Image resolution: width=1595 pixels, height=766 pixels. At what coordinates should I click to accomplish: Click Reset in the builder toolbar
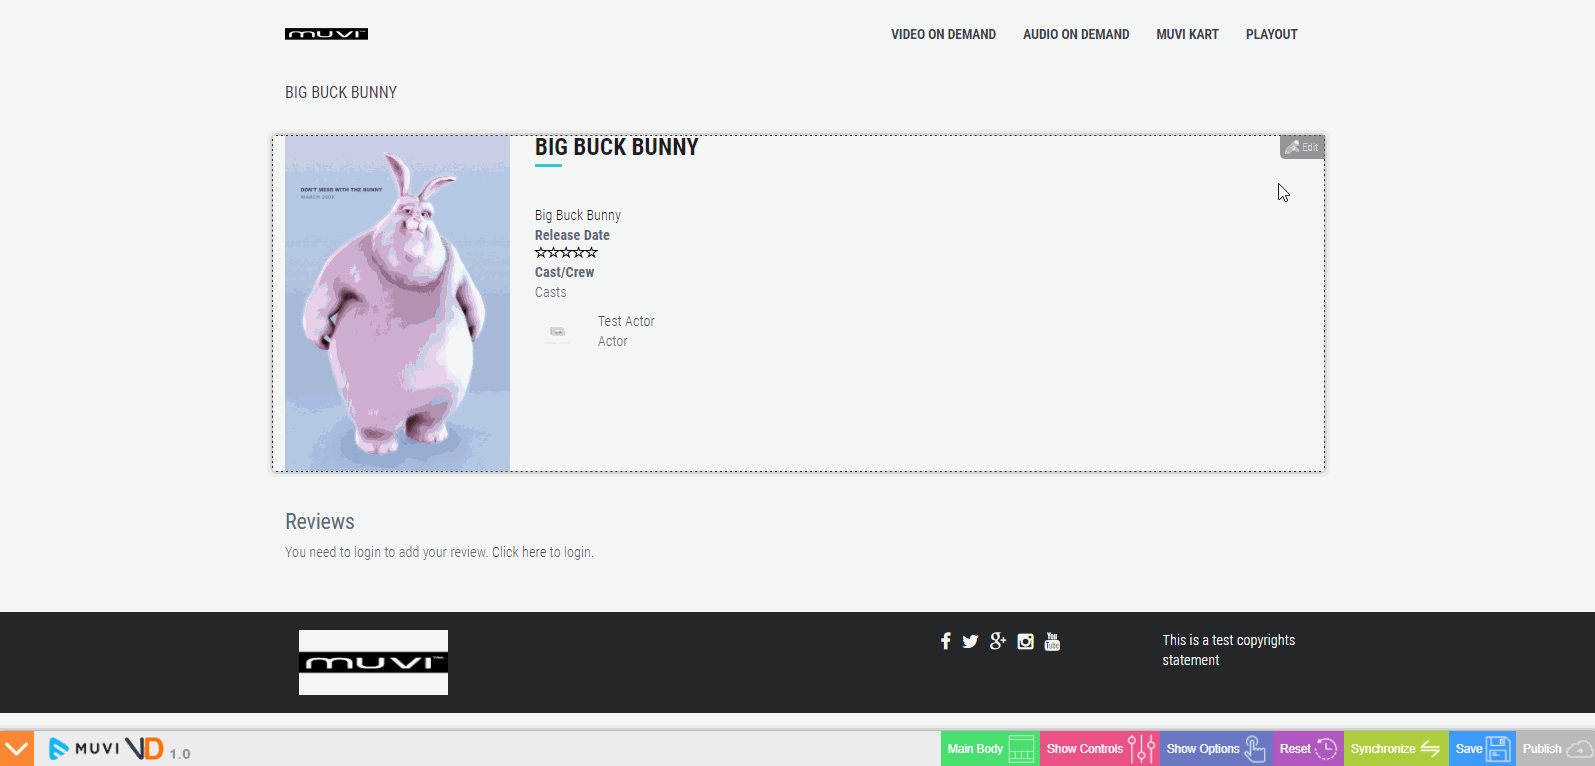pos(1308,748)
